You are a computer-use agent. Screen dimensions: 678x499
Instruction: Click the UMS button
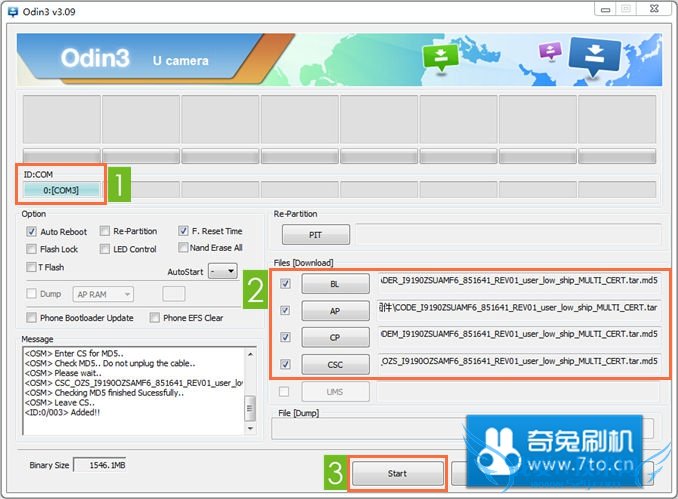pos(336,392)
